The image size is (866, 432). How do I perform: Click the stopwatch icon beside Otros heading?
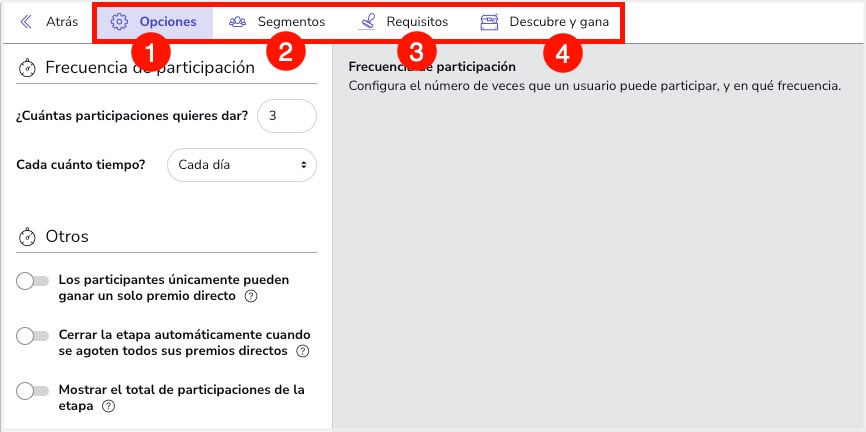tap(27, 237)
